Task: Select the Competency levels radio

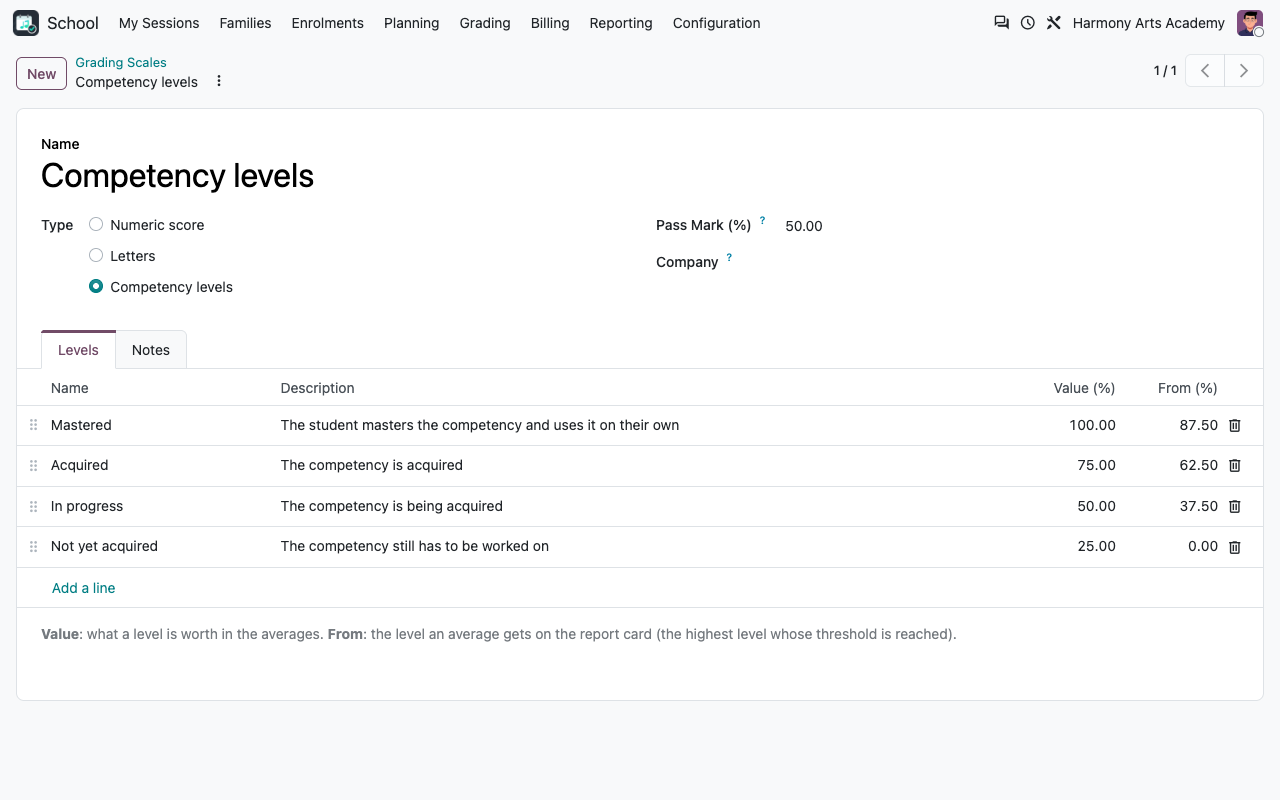Action: (96, 287)
